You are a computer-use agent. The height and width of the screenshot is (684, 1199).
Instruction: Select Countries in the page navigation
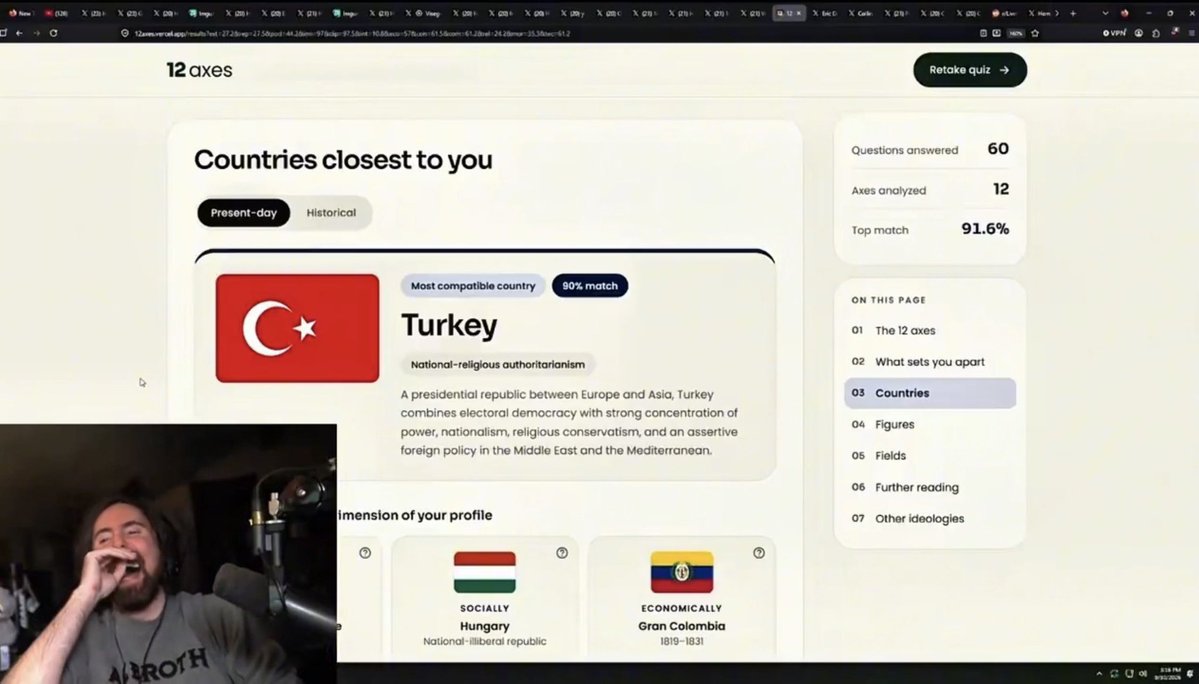click(x=930, y=393)
